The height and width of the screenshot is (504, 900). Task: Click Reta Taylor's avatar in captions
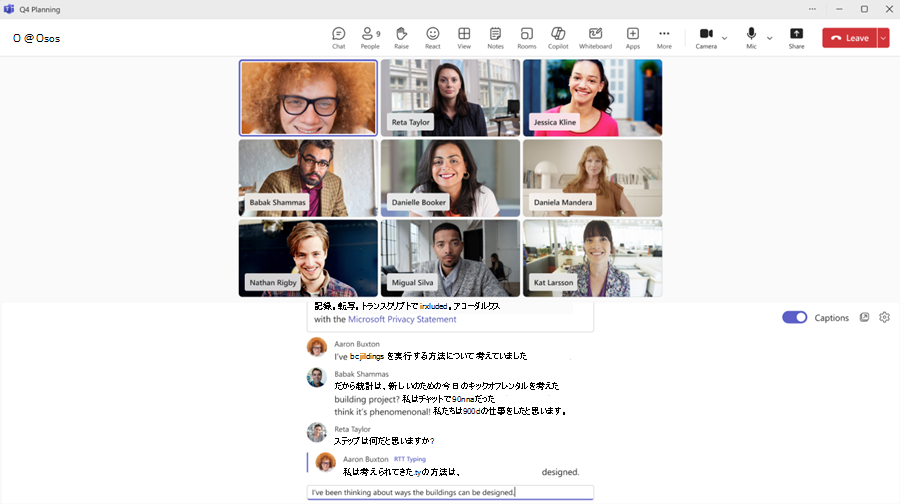[x=317, y=432]
